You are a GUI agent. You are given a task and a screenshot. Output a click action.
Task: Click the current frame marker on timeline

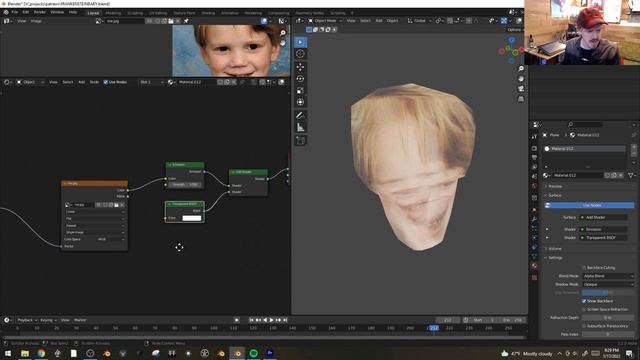[x=433, y=328]
